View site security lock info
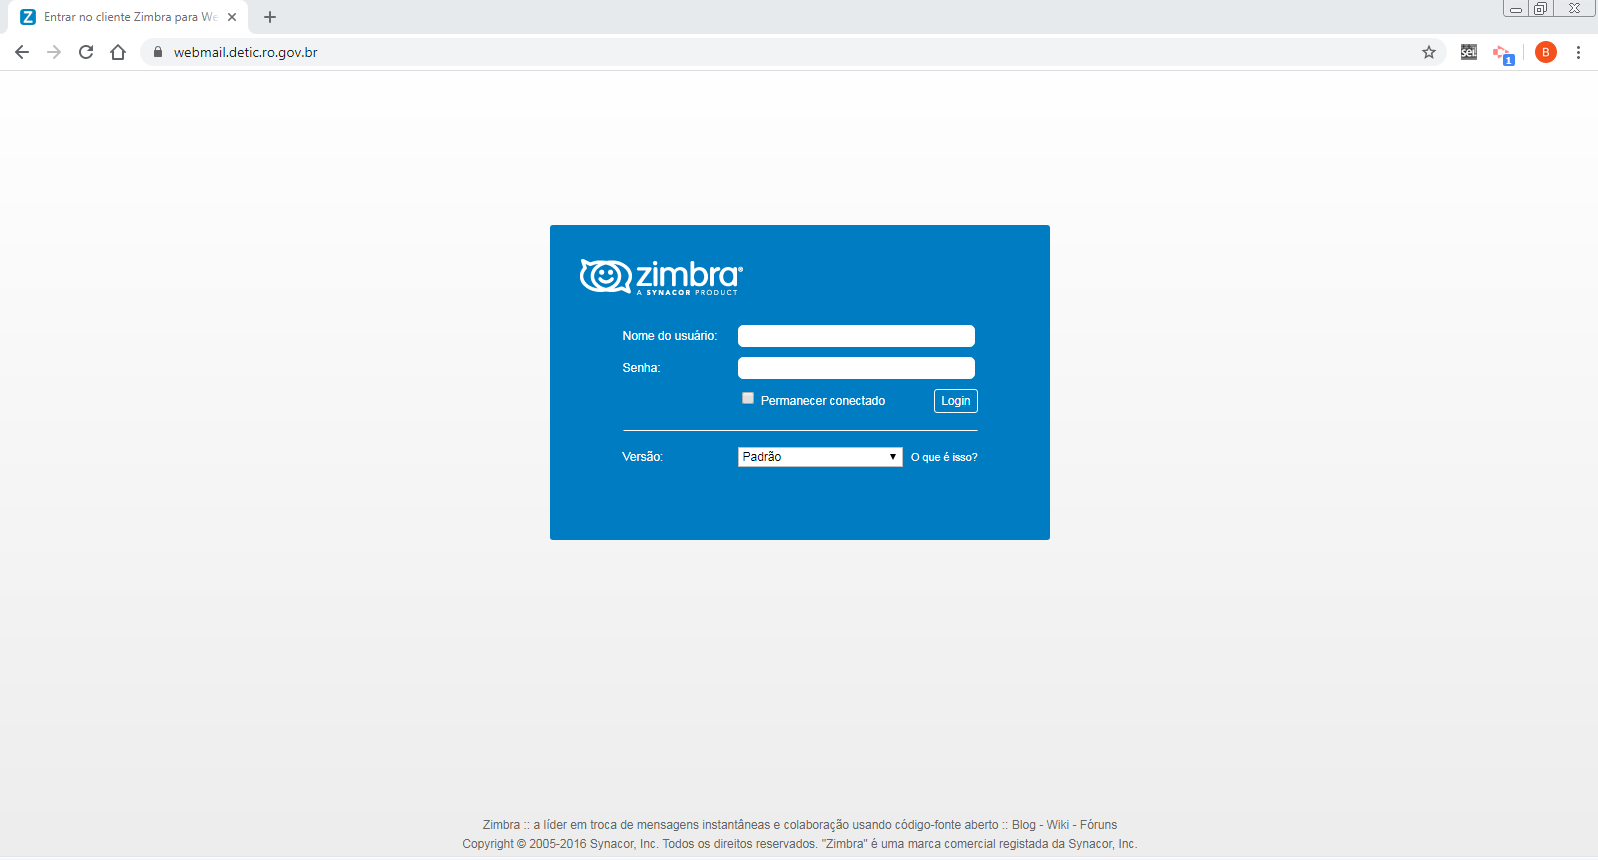The width and height of the screenshot is (1598, 860). tap(157, 52)
